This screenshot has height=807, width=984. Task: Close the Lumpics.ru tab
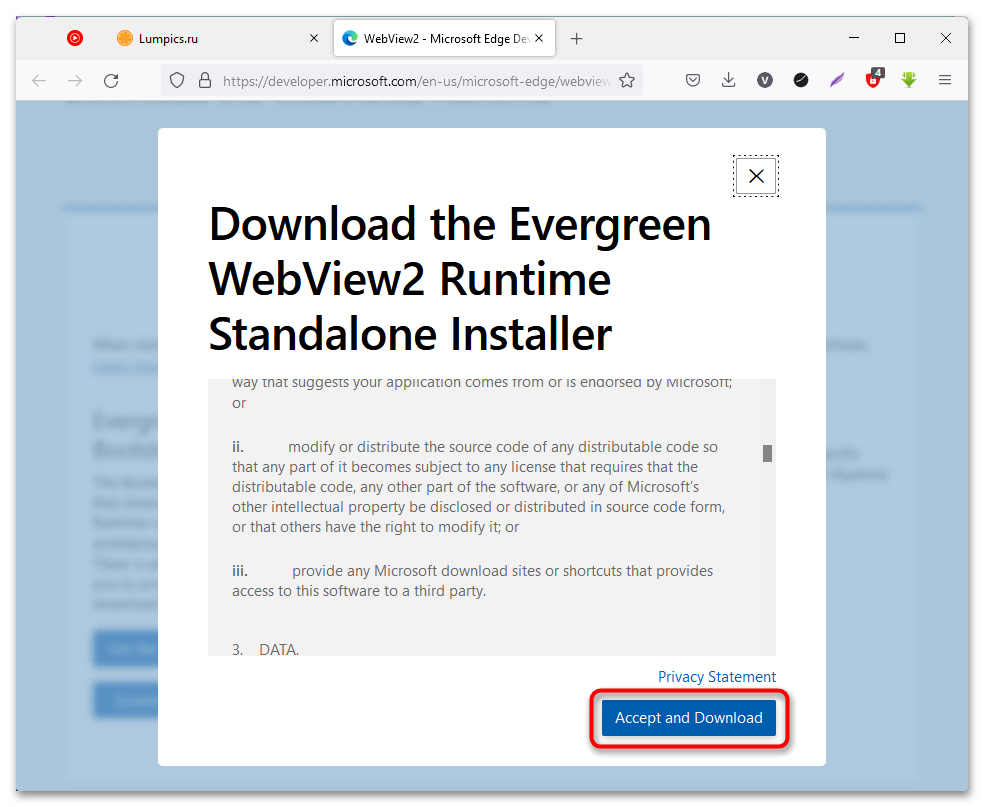click(x=314, y=39)
